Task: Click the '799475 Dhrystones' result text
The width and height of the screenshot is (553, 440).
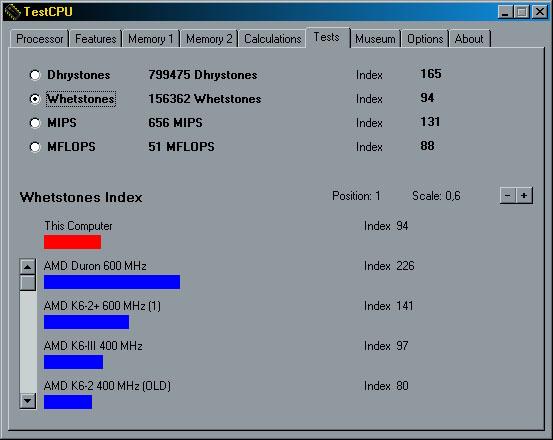Action: [x=203, y=75]
